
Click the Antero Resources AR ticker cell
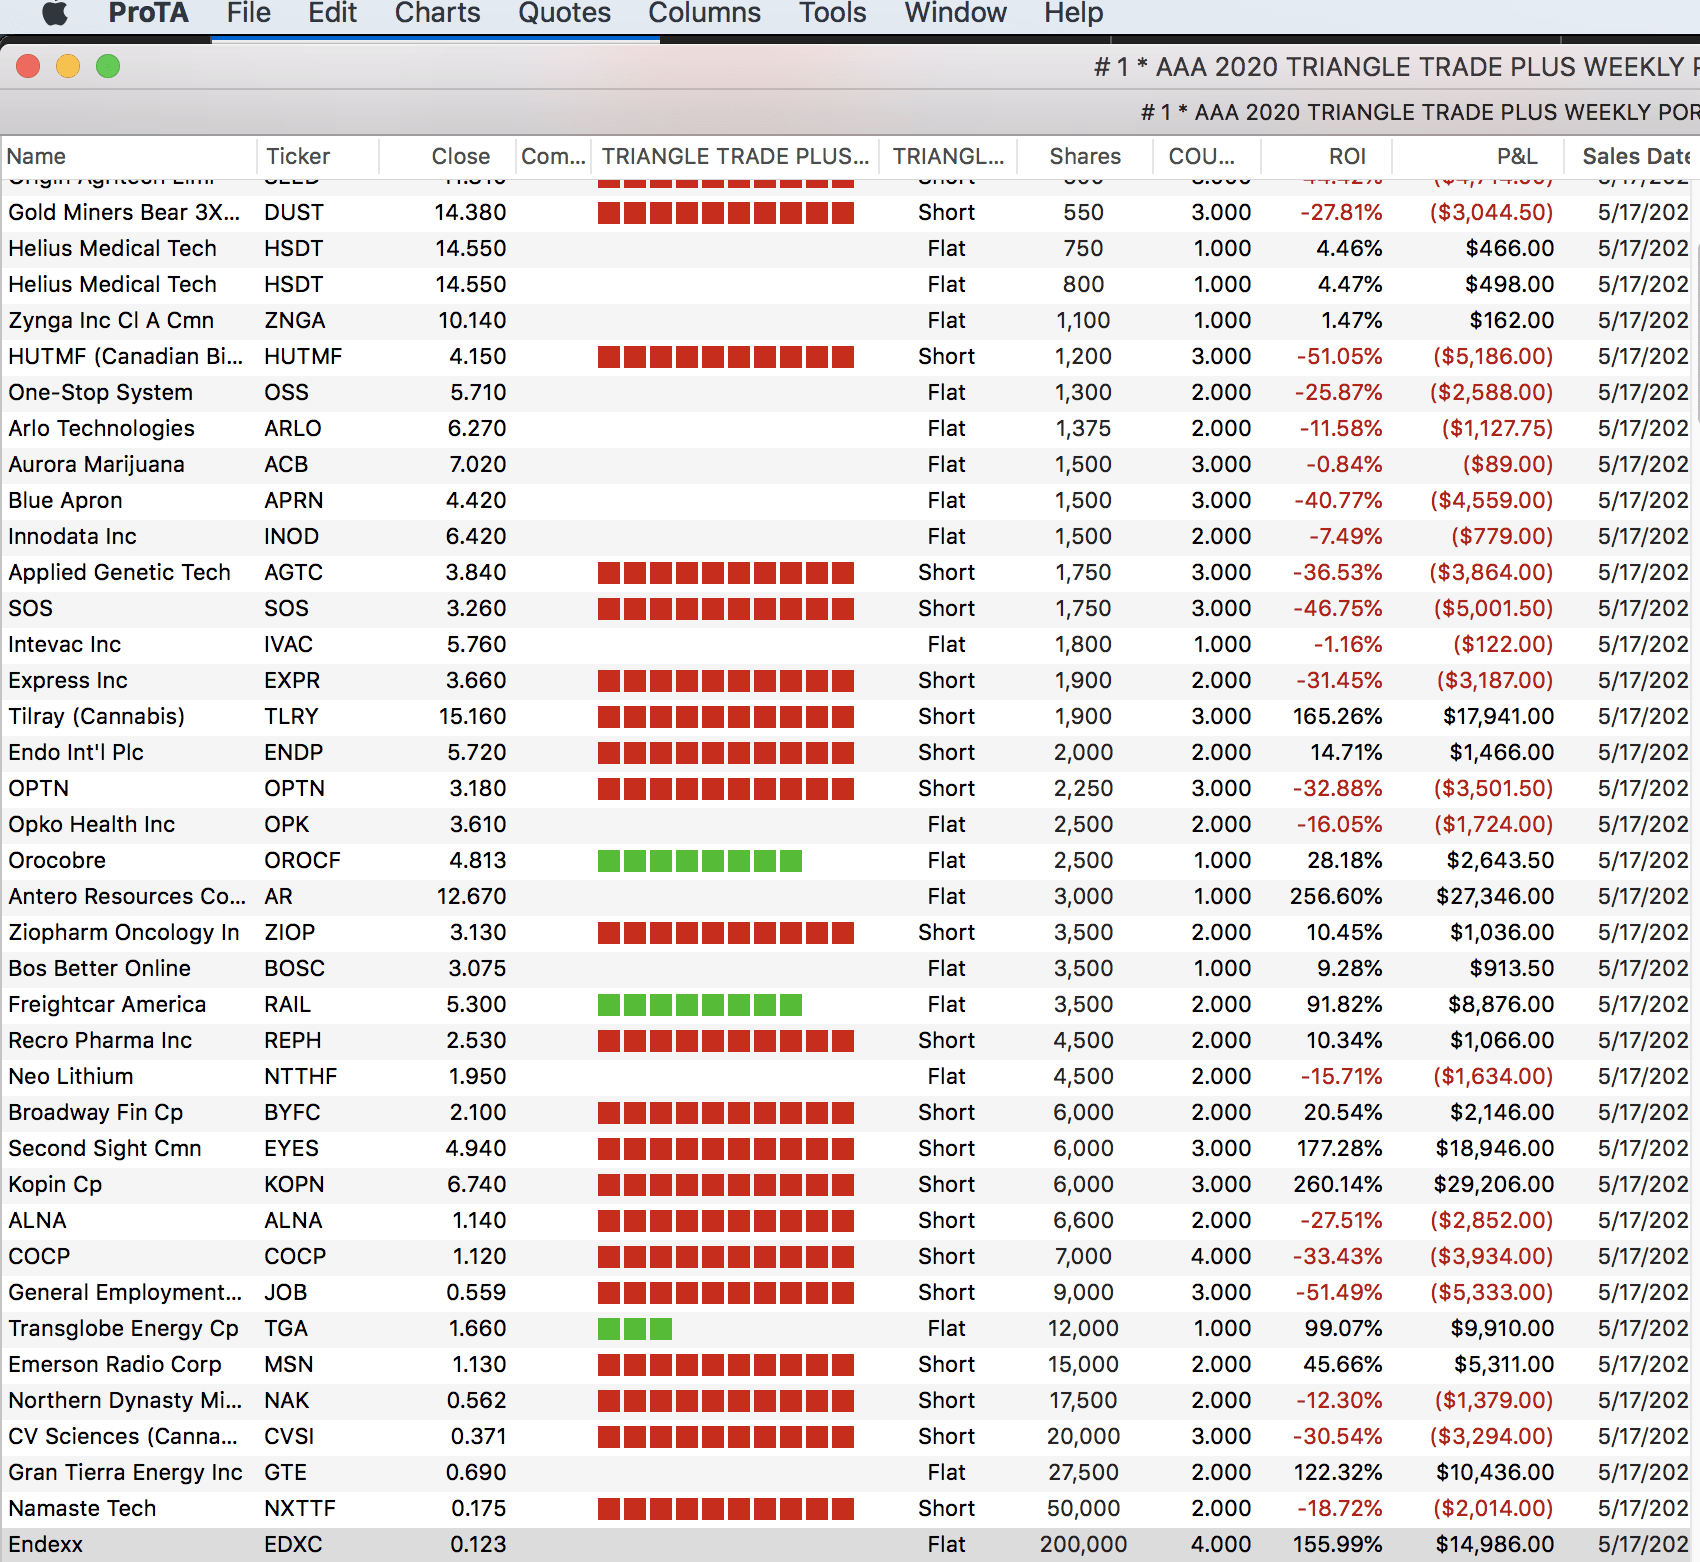pyautogui.click(x=278, y=896)
